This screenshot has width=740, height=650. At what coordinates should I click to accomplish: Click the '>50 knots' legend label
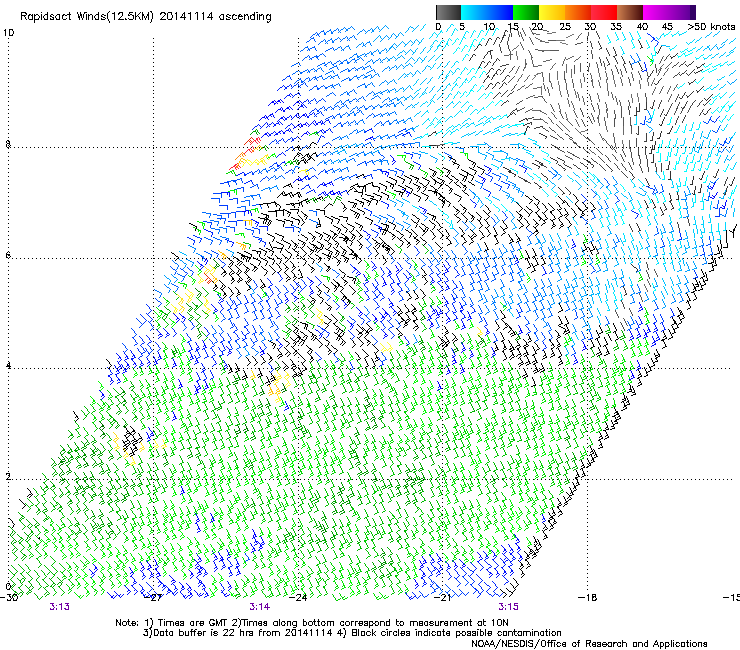point(711,26)
